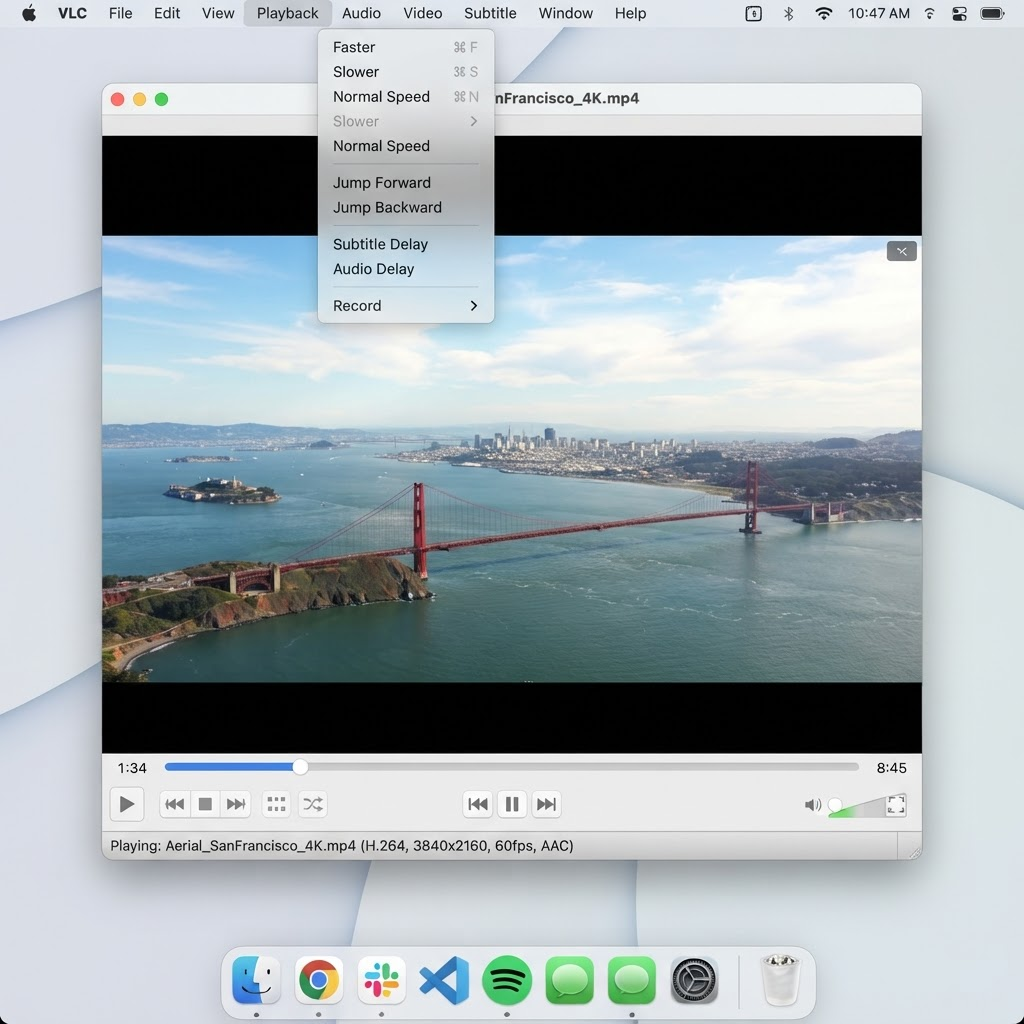The width and height of the screenshot is (1024, 1024).
Task: Click the Bluetooth status icon
Action: click(x=788, y=13)
